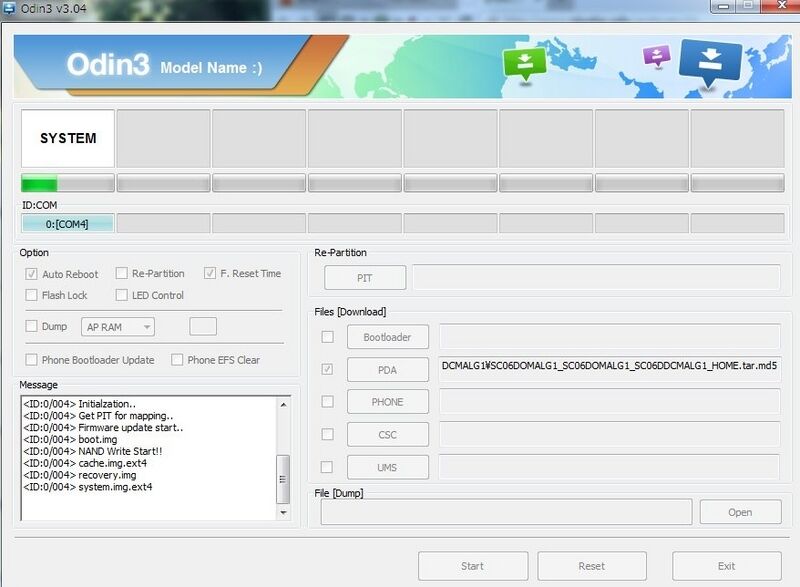Enable the LED Control checkbox
800x587 pixels.
(121, 295)
